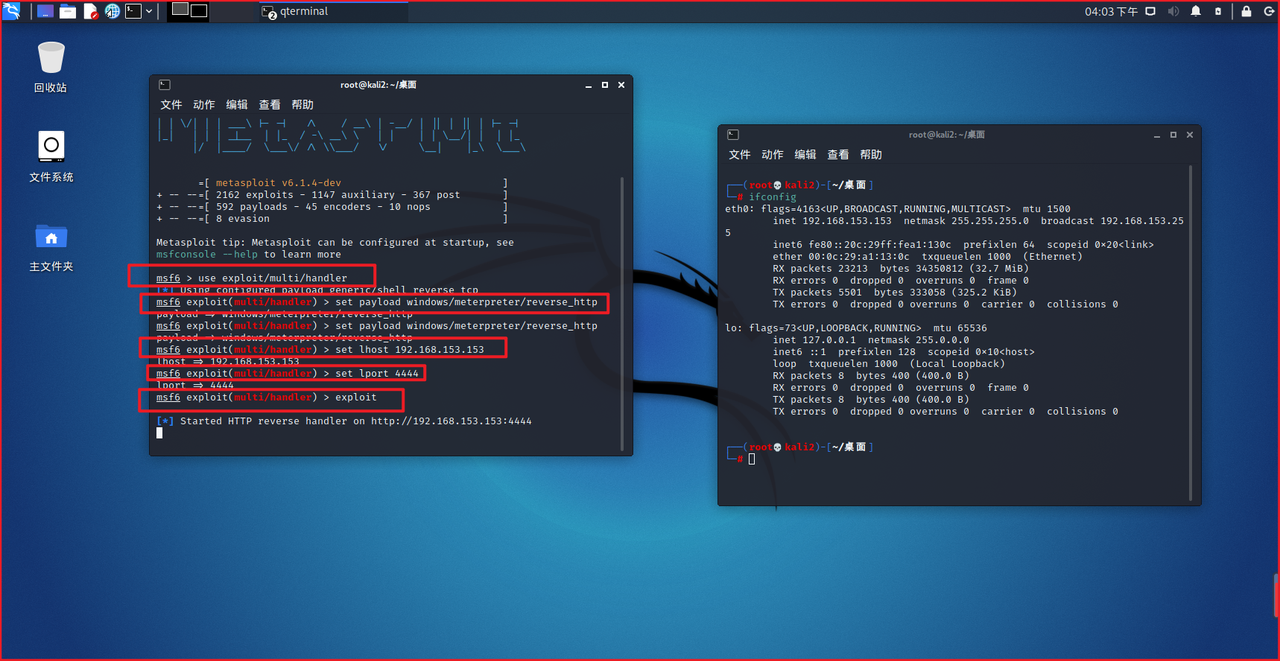
Task: Click the 'lo: flags=73' loopback line
Action: (x=856, y=328)
